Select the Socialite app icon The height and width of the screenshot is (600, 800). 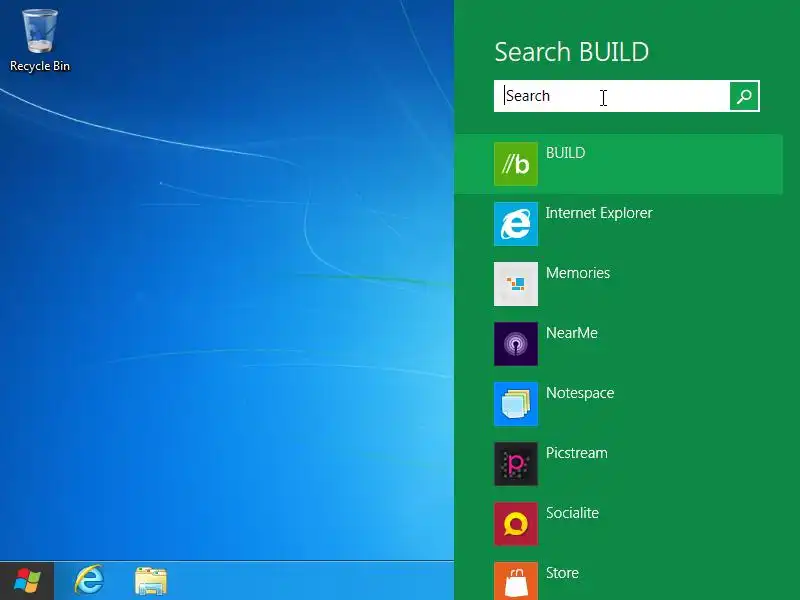click(516, 524)
